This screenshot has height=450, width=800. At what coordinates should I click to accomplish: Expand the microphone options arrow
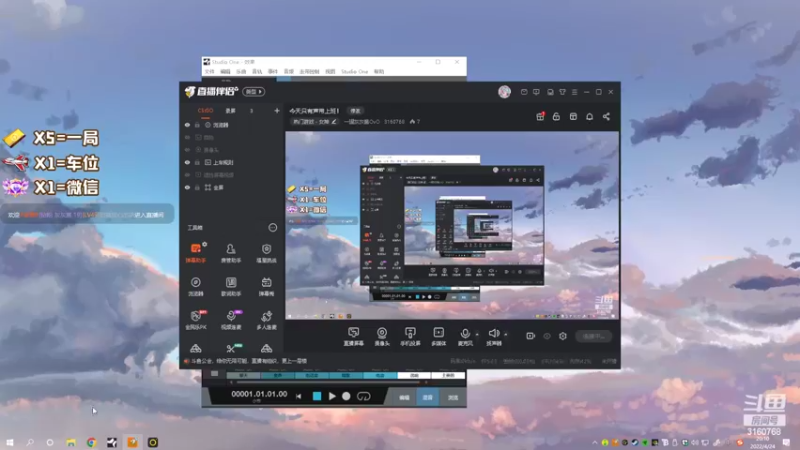(x=477, y=334)
